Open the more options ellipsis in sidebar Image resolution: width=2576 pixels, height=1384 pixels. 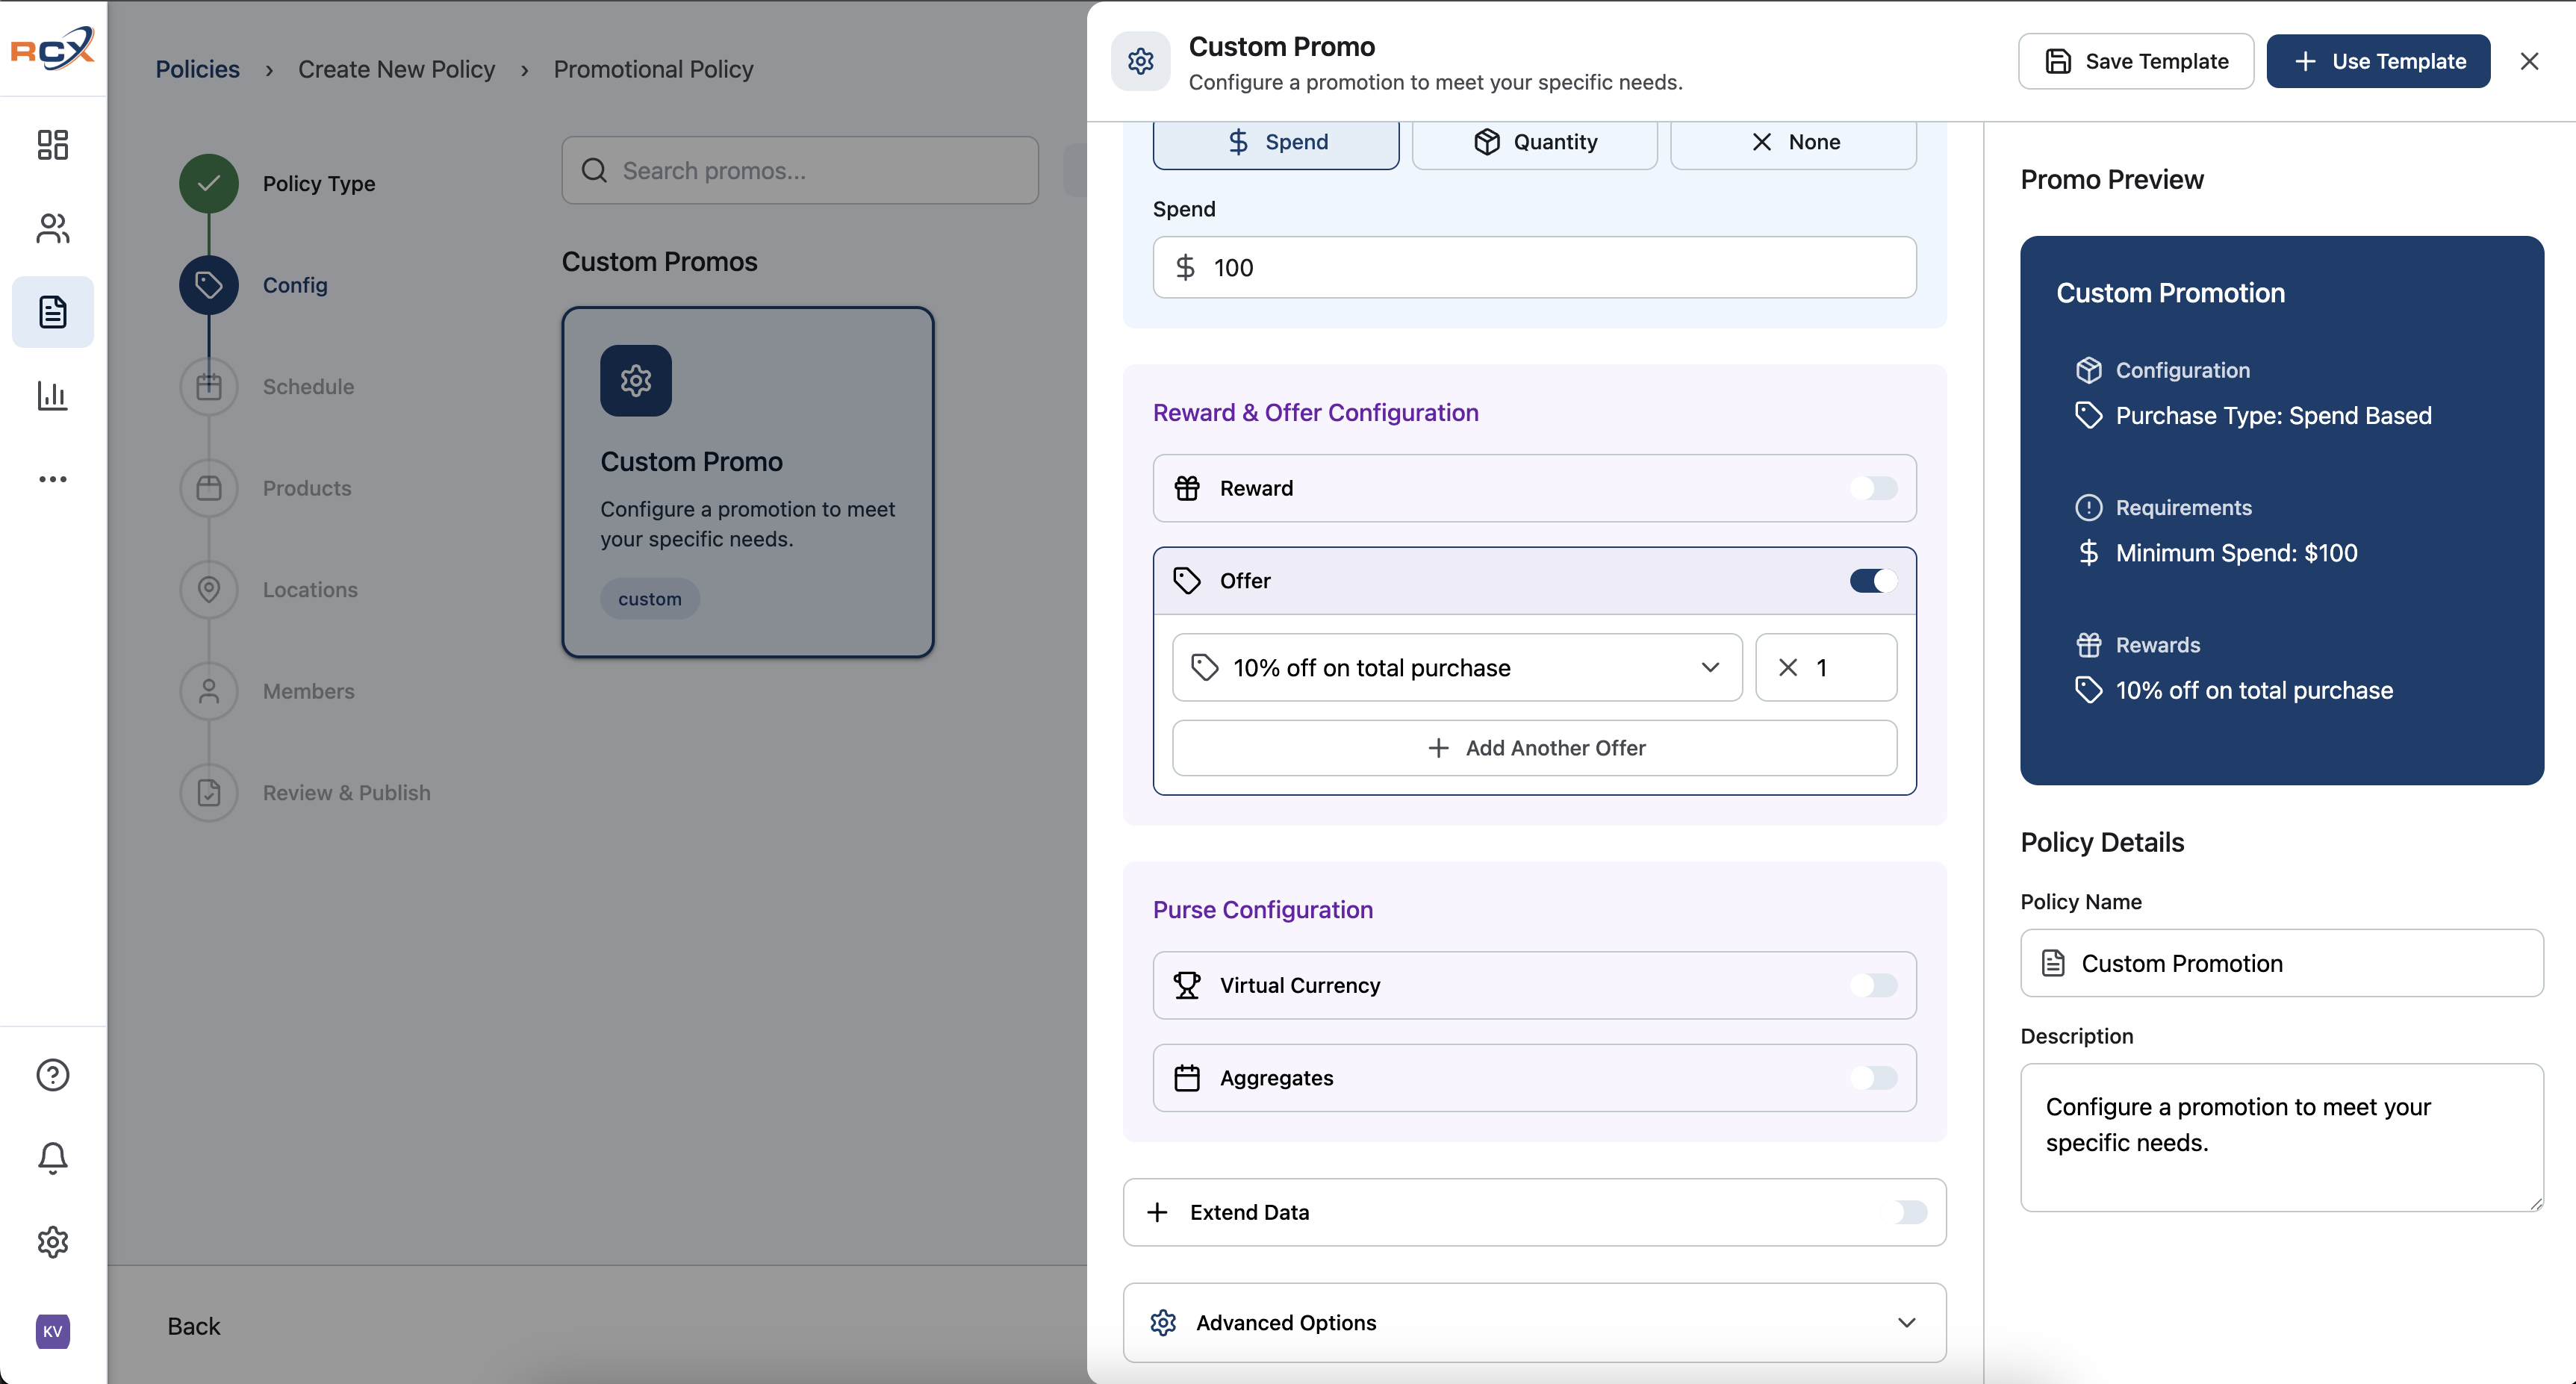53,479
